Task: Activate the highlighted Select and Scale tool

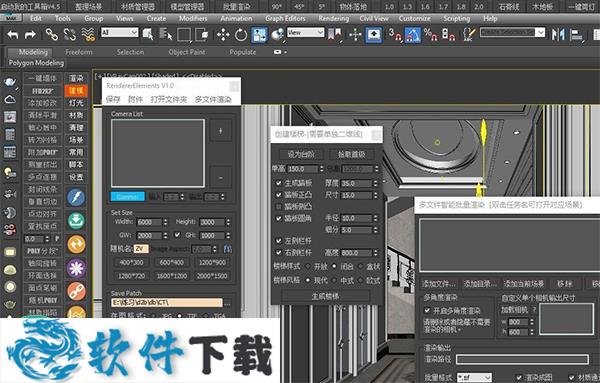Action: (x=259, y=35)
